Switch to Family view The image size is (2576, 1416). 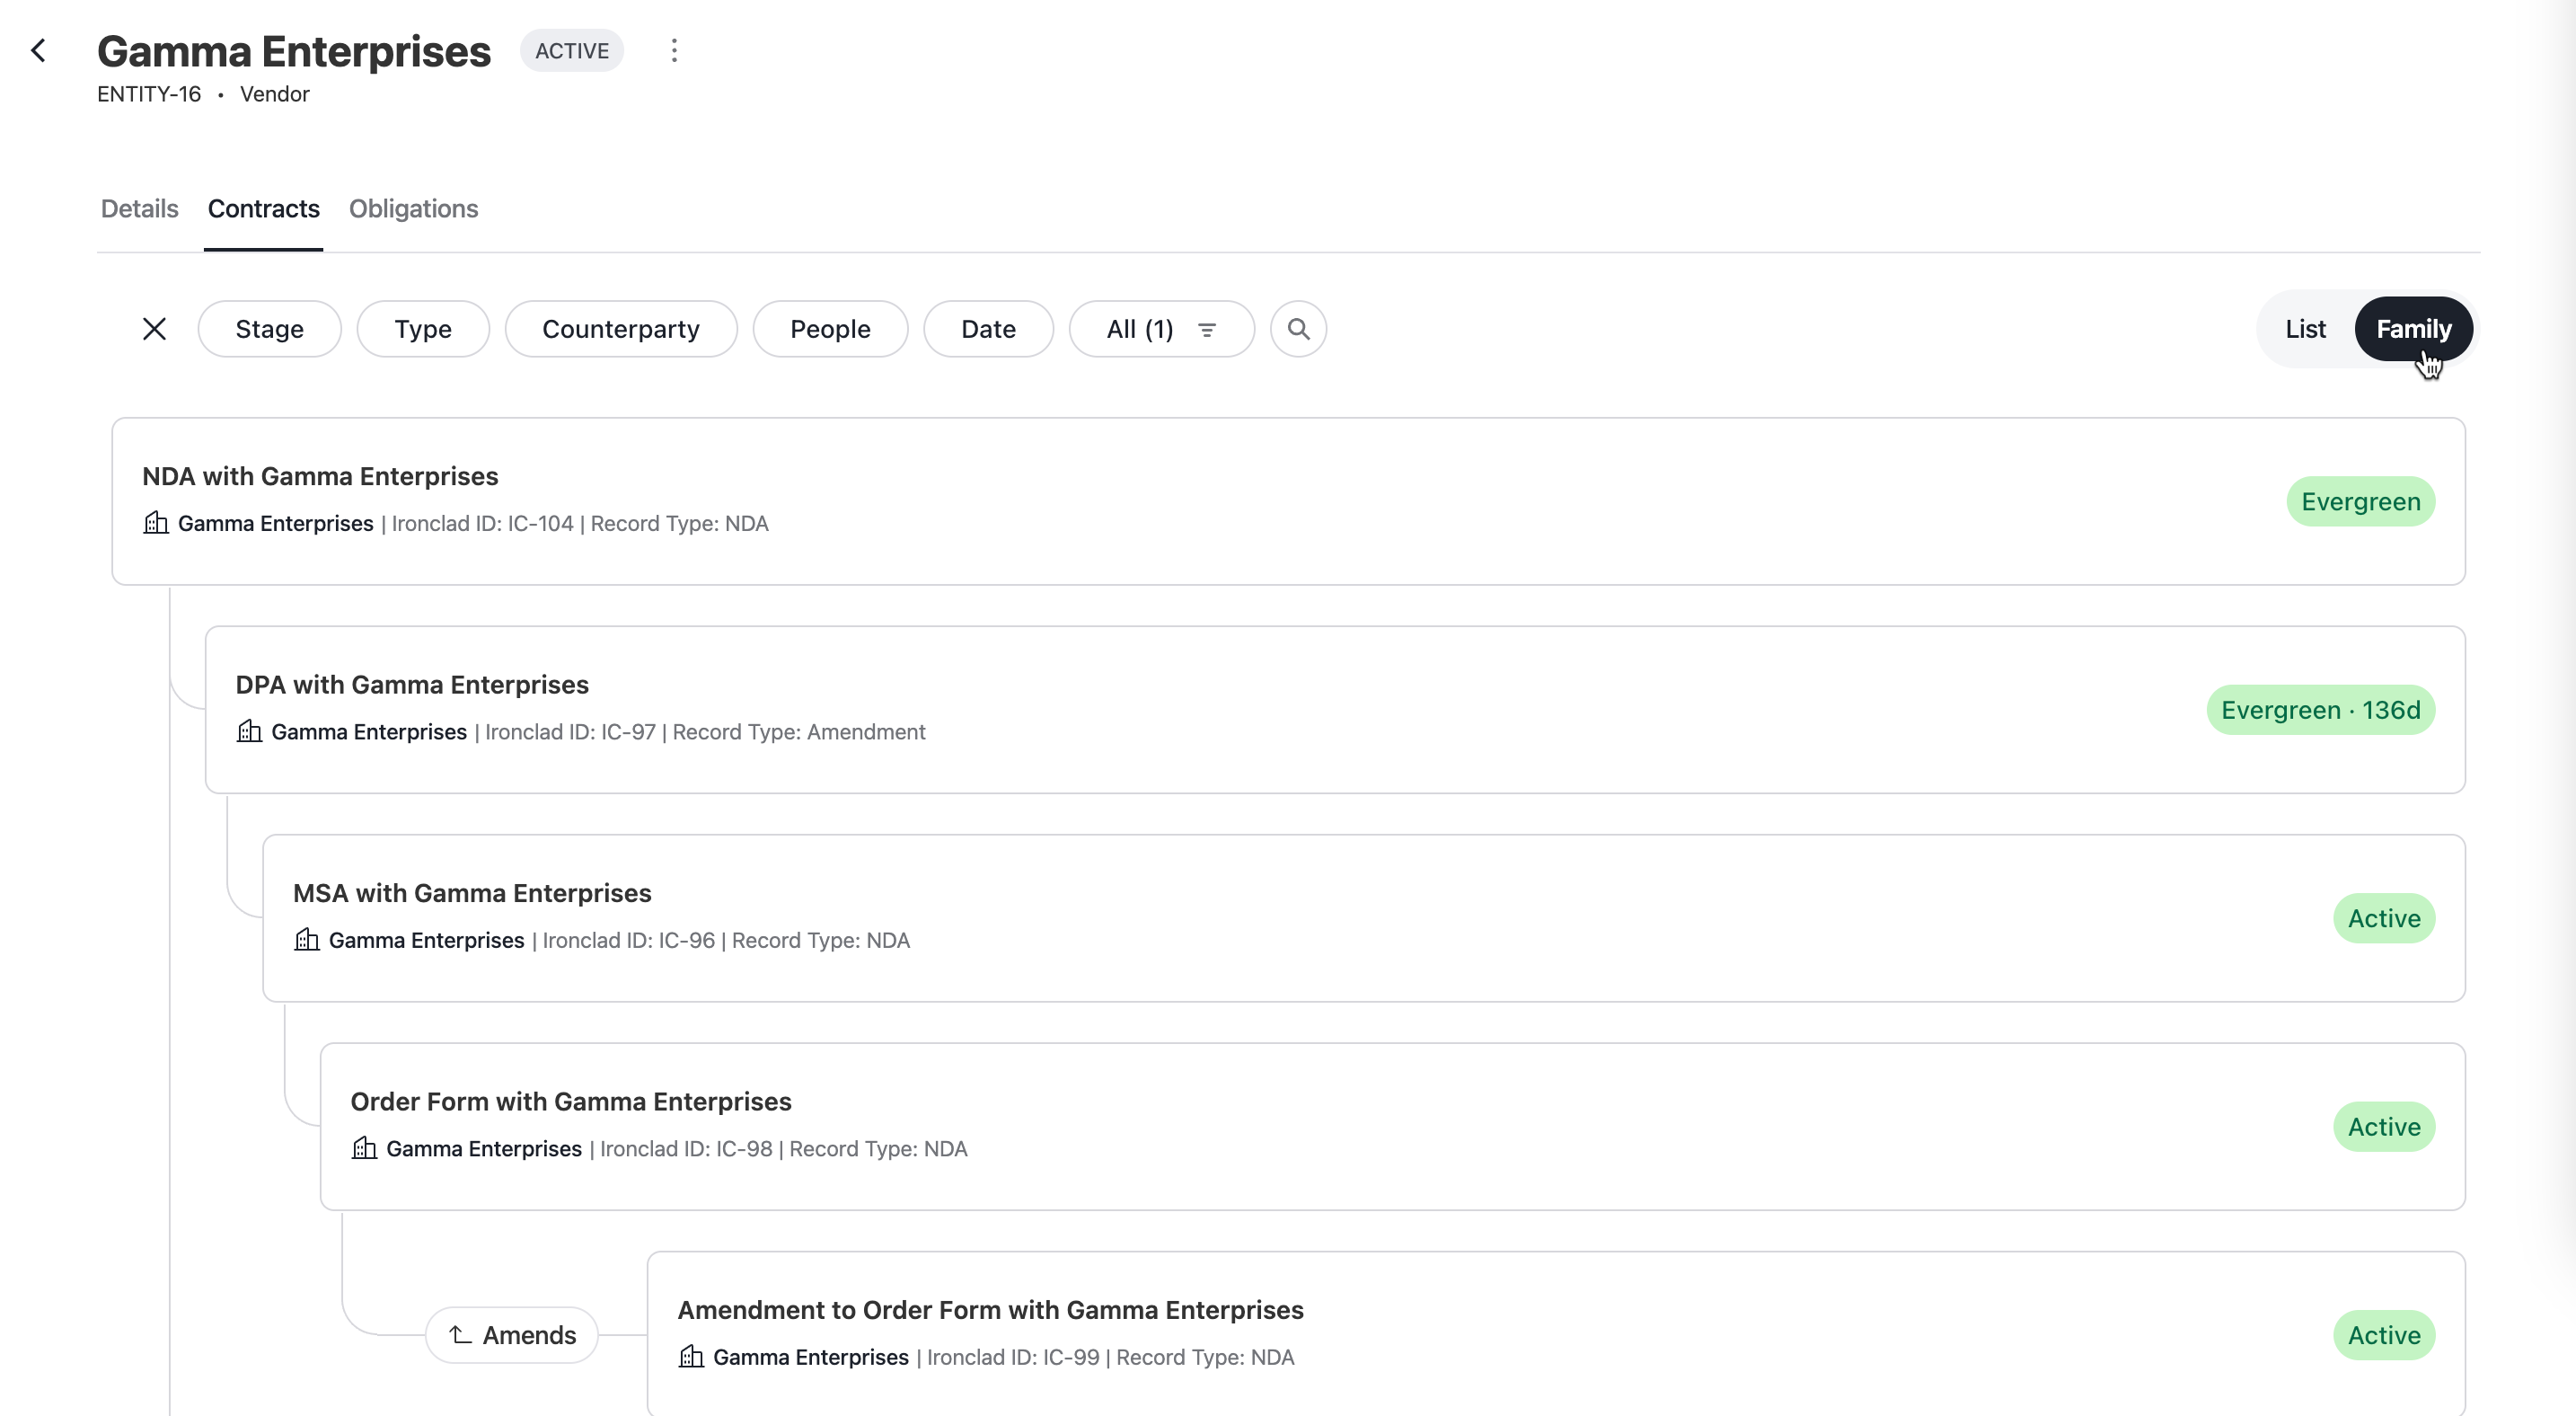[2412, 329]
